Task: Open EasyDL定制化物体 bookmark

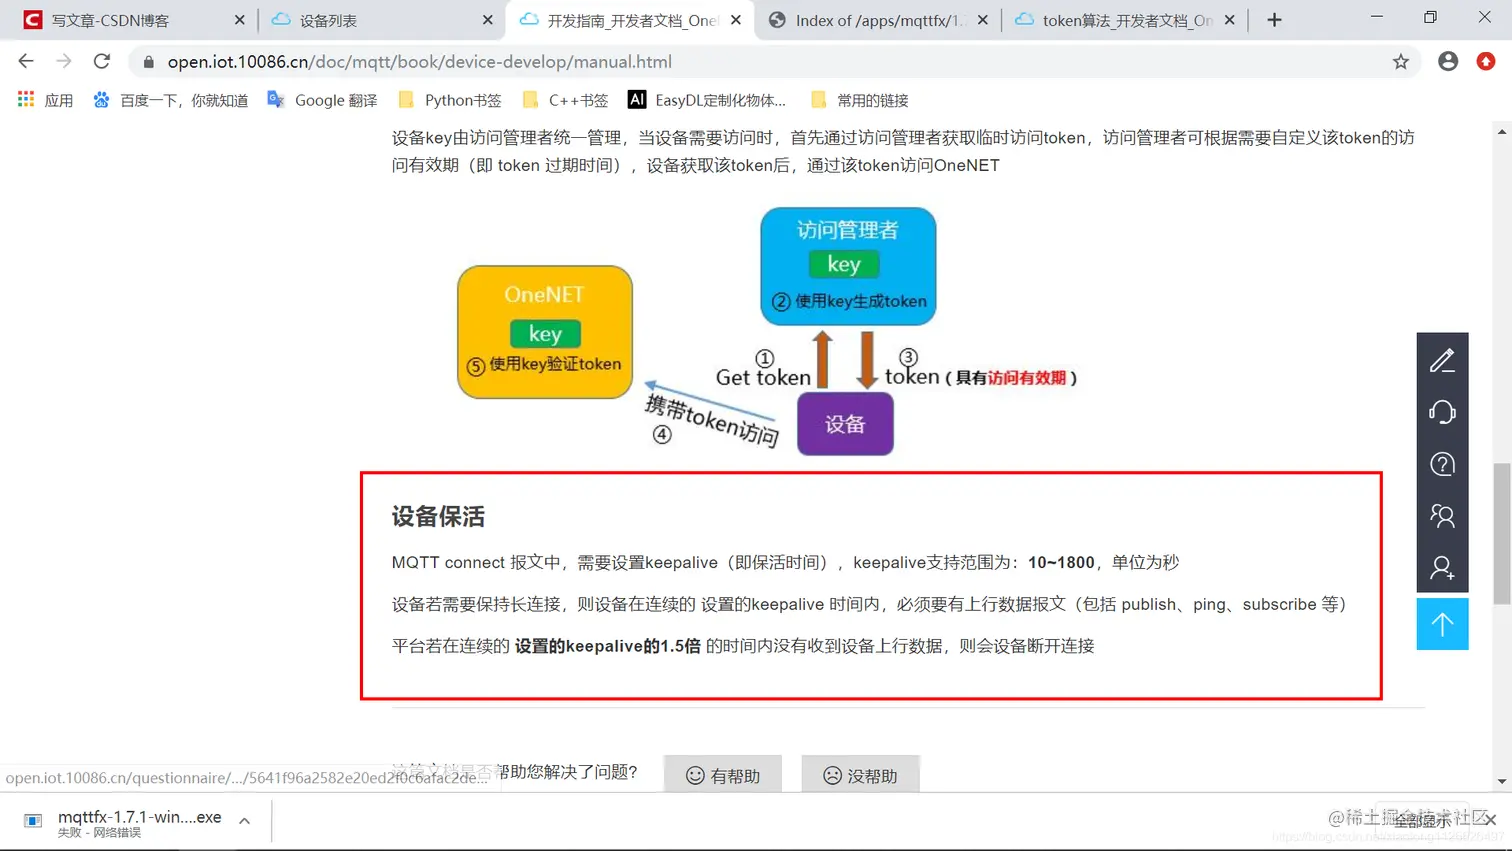Action: [706, 100]
